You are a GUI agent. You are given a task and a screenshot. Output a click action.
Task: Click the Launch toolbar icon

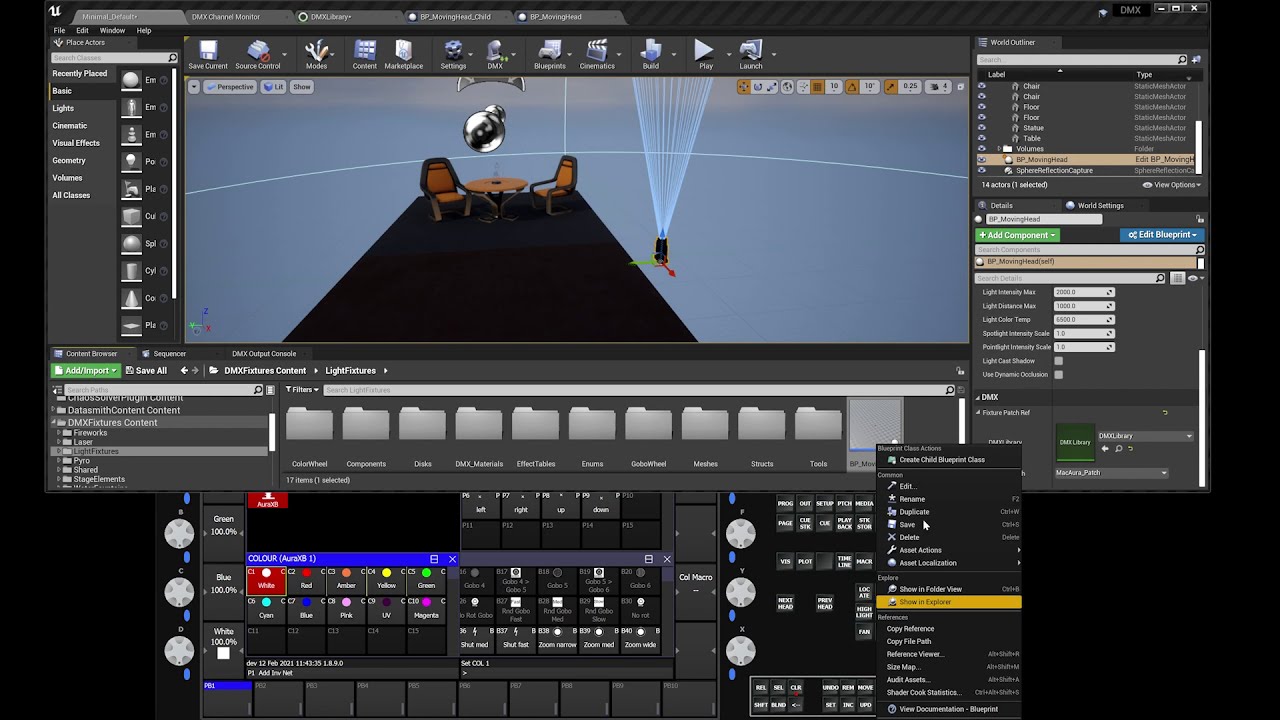click(751, 55)
